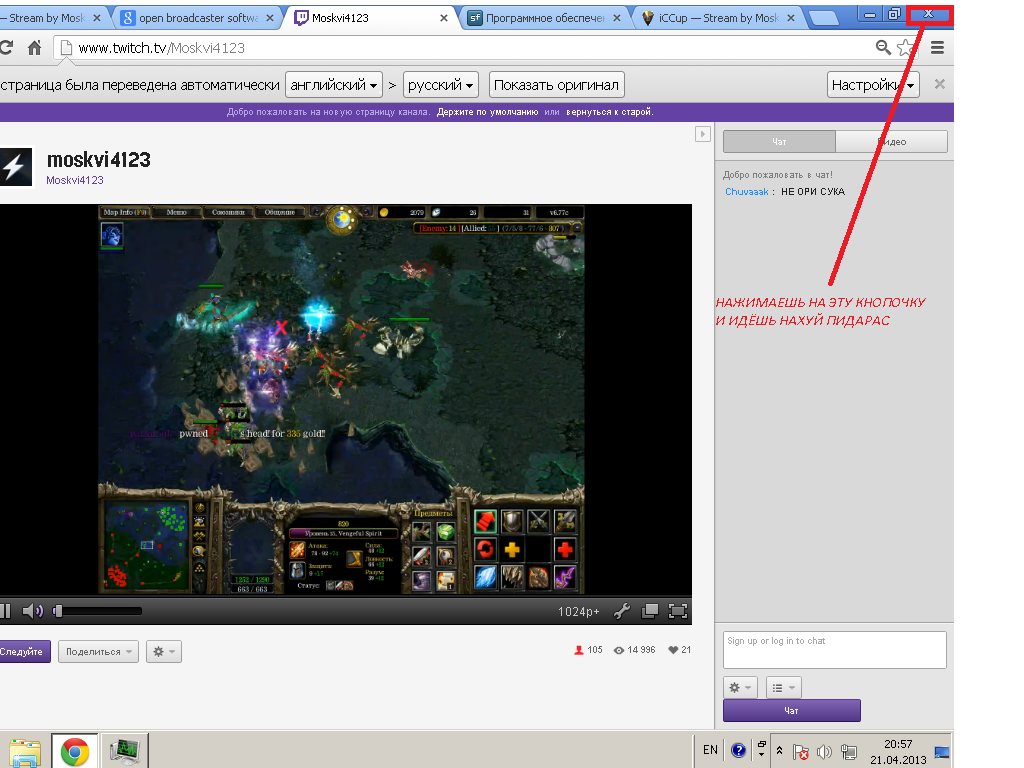This screenshot has height=768, width=1024.
Task: Click the help question mark tray icon
Action: (x=738, y=750)
